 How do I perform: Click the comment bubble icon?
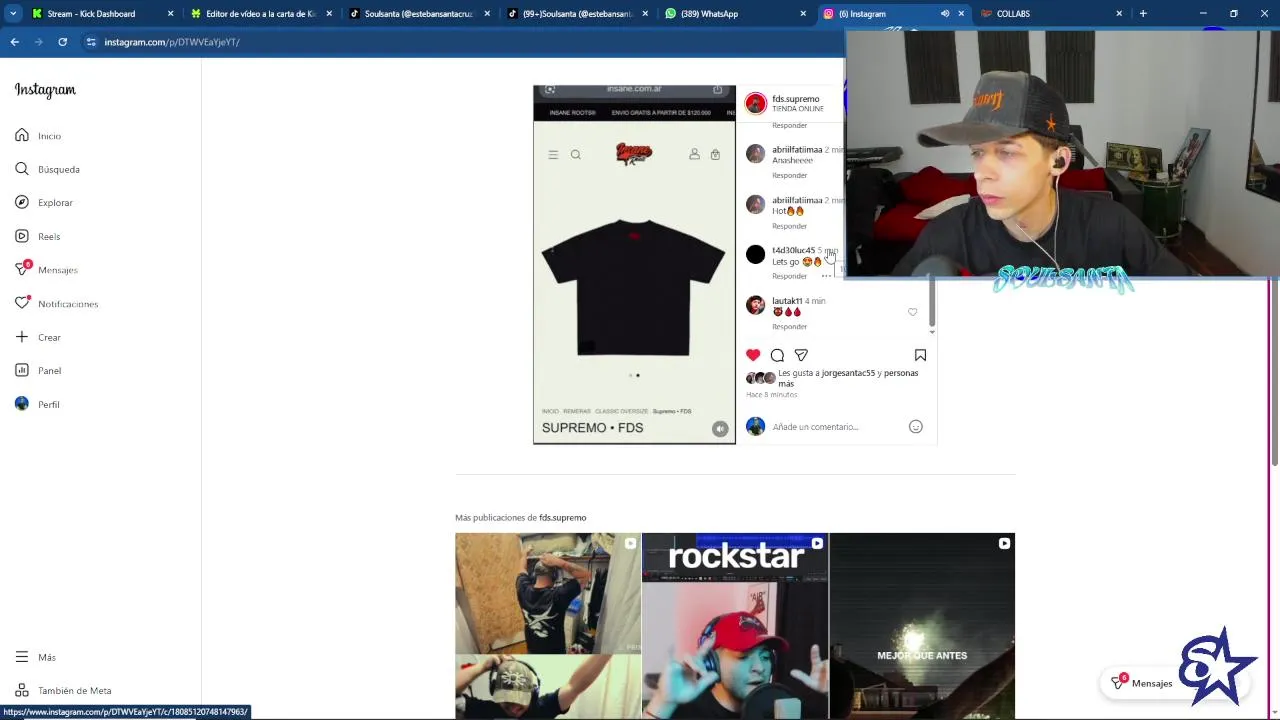tap(777, 355)
